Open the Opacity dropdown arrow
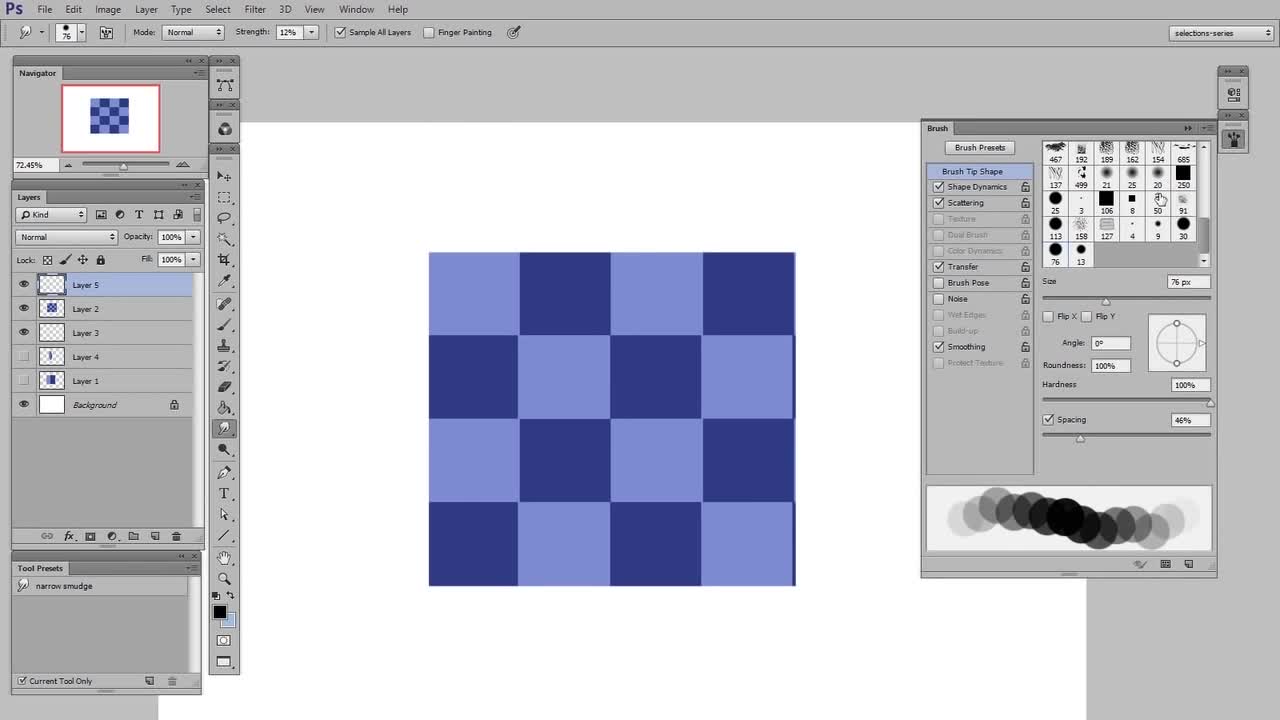Image resolution: width=1280 pixels, height=720 pixels. (193, 237)
